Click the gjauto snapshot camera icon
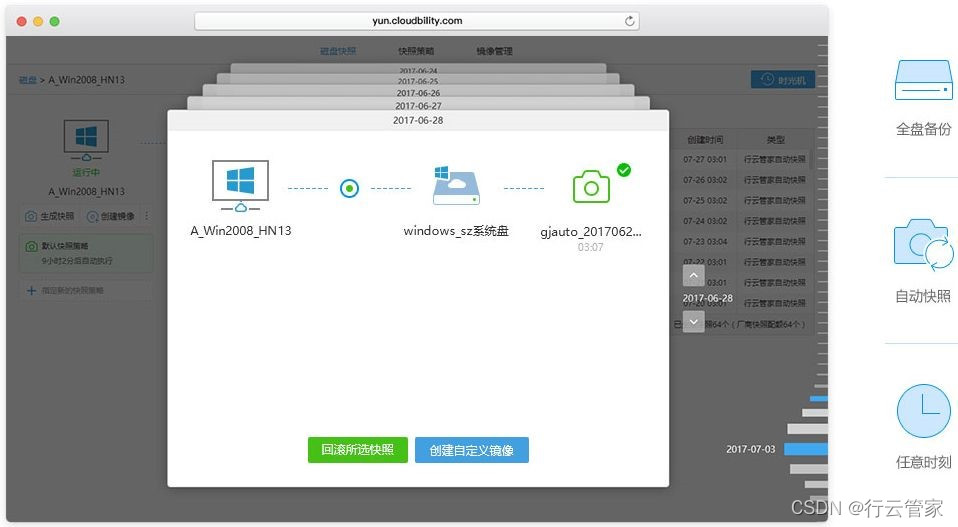958x527 pixels. (591, 186)
